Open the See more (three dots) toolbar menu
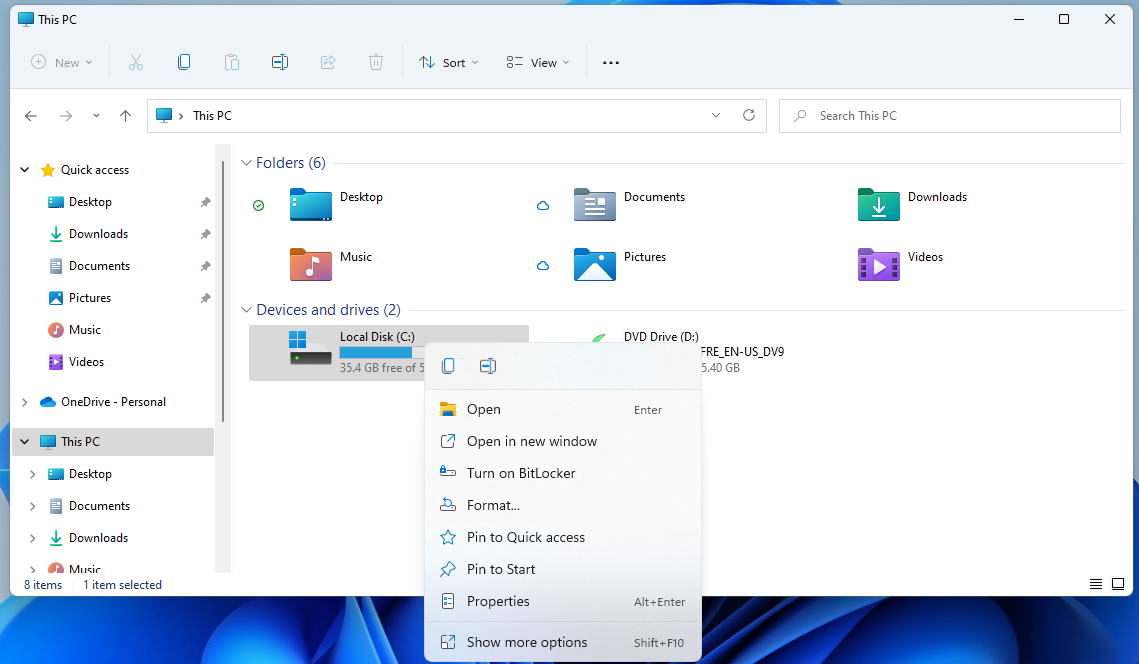The height and width of the screenshot is (664, 1139). tap(611, 62)
